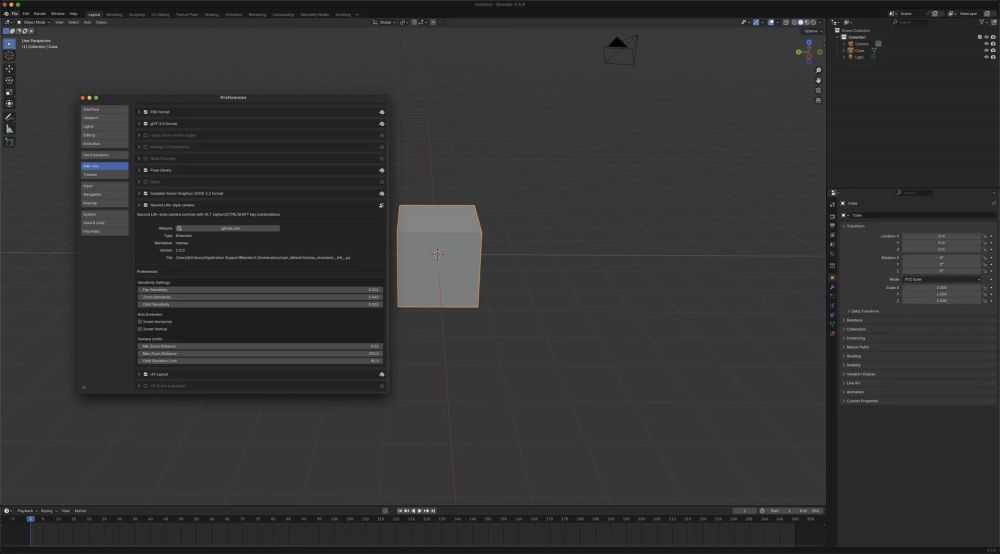This screenshot has height=554, width=1000.
Task: Select the Cursor tool in the viewport toolbar
Action: tap(9, 55)
